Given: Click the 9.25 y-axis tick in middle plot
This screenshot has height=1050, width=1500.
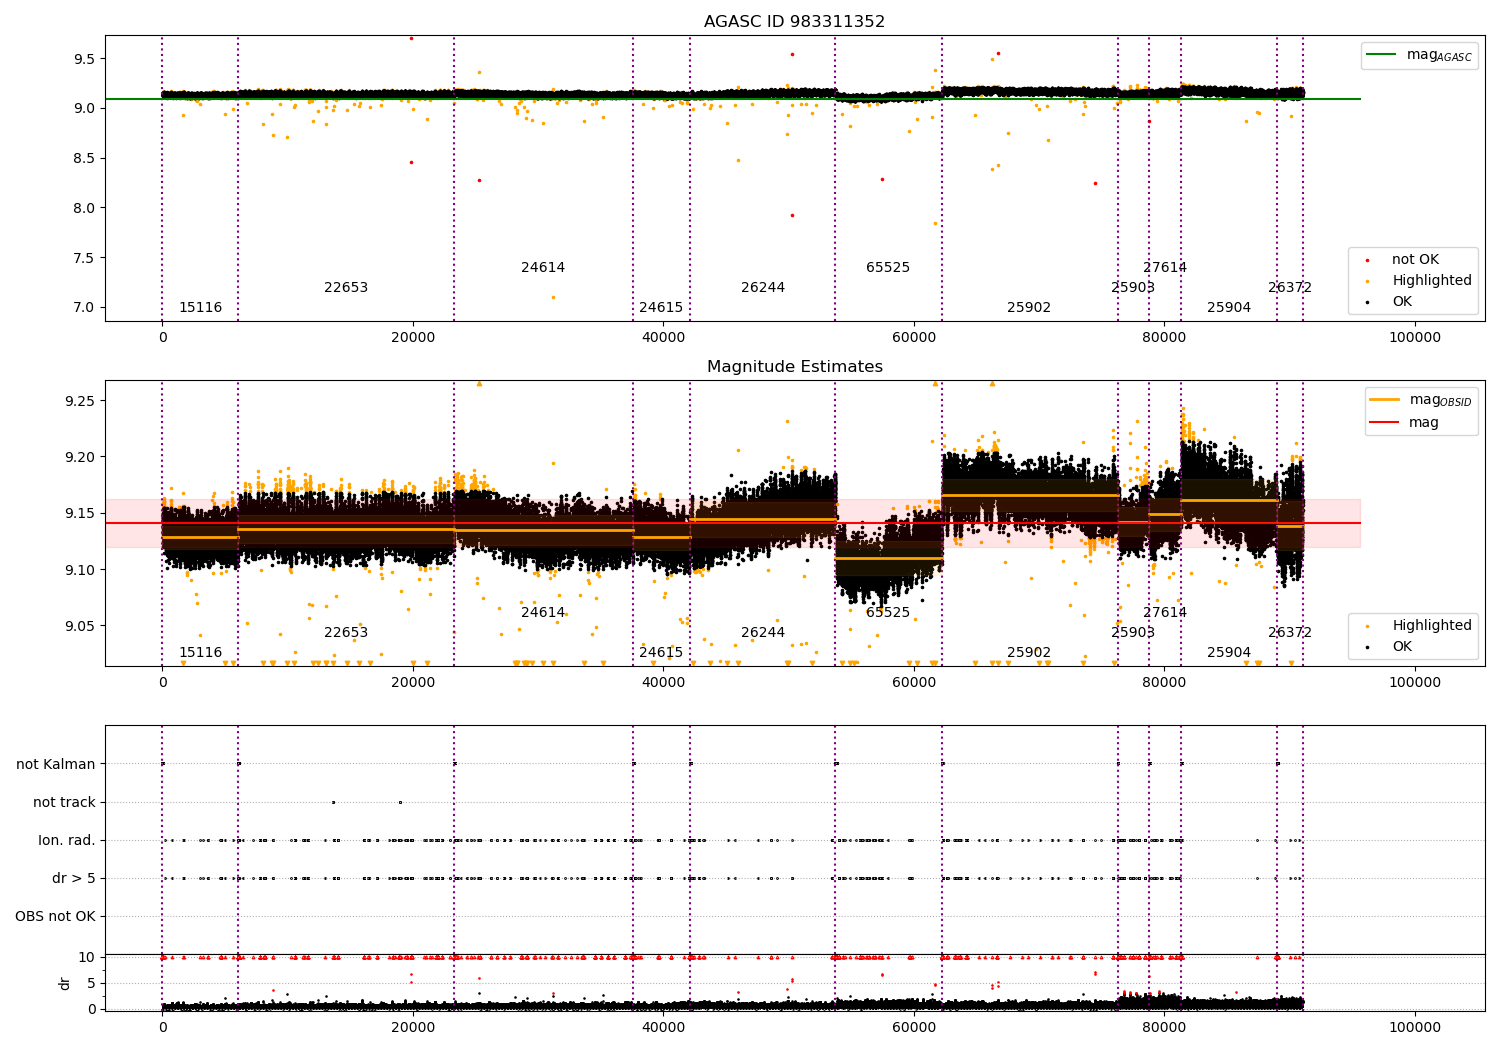Looking at the screenshot, I should [x=81, y=401].
